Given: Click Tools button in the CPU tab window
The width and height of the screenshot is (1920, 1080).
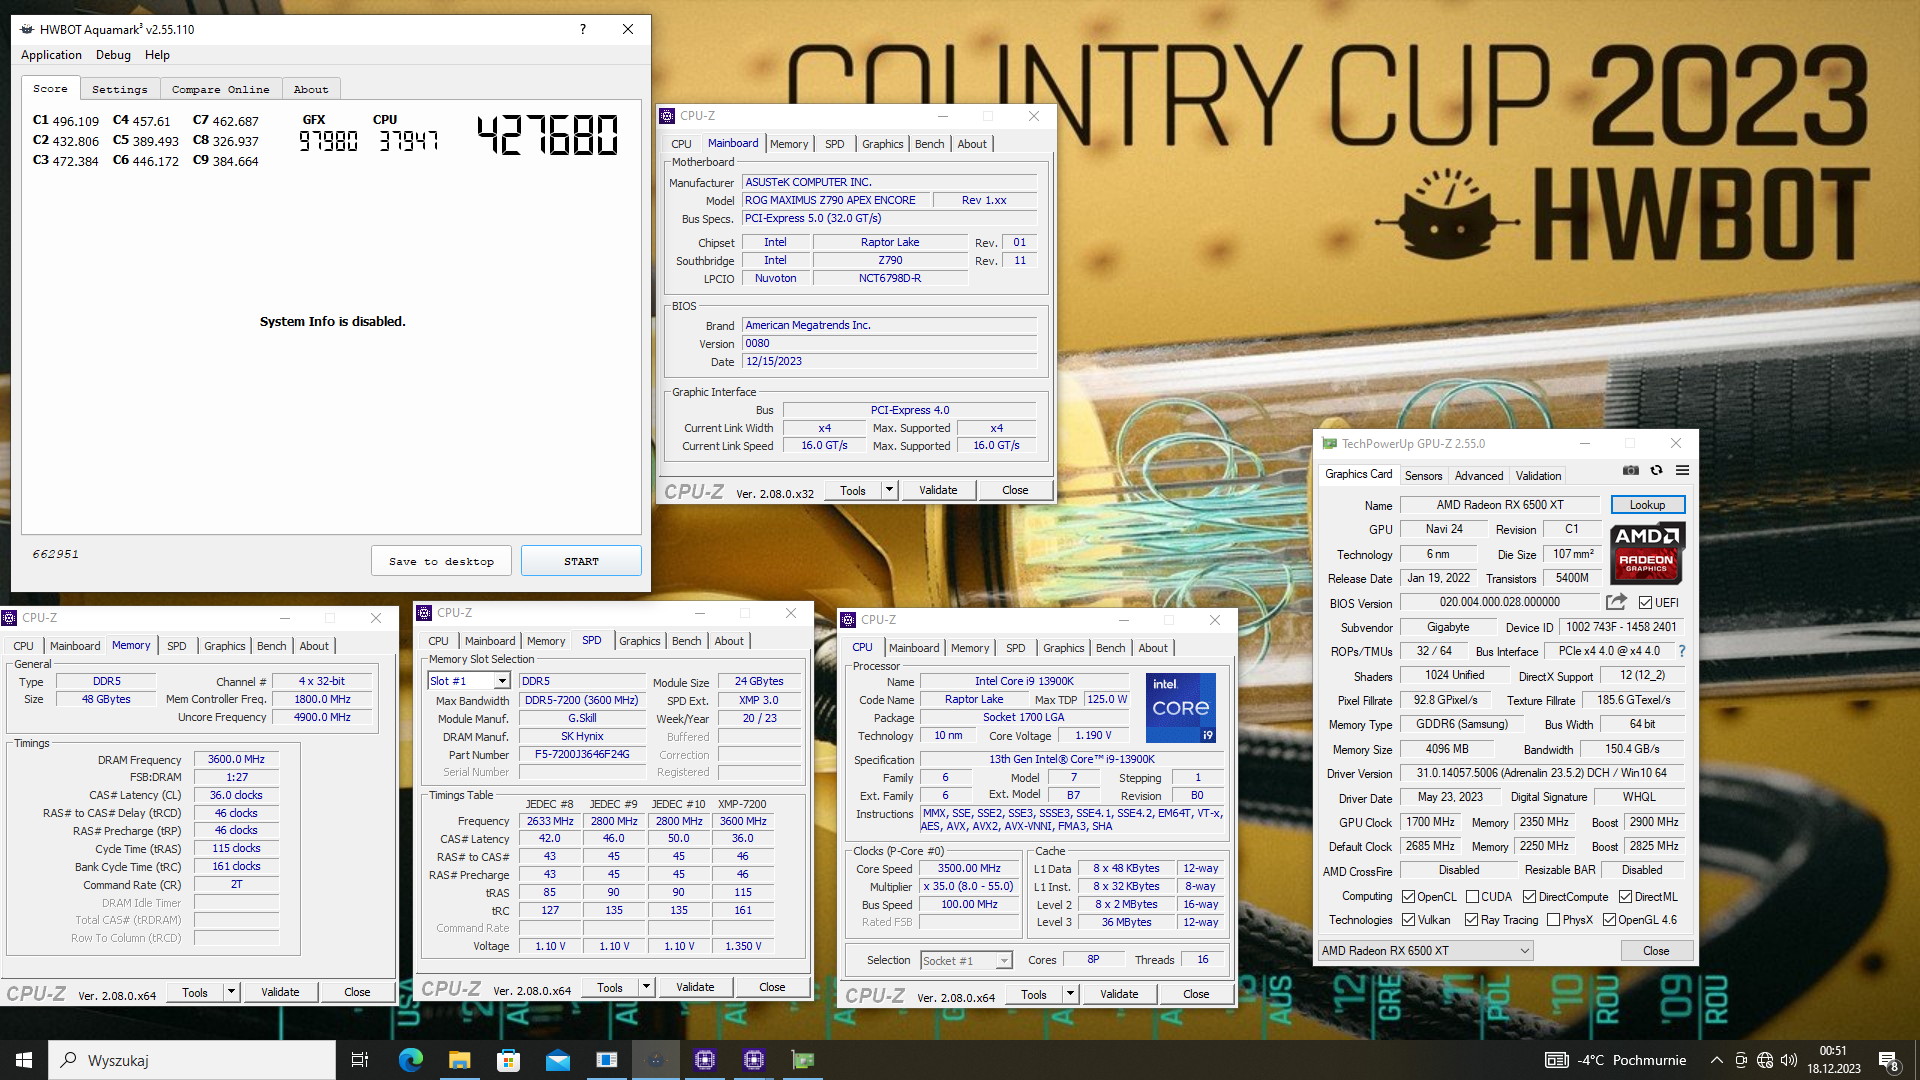Looking at the screenshot, I should [x=1034, y=994].
